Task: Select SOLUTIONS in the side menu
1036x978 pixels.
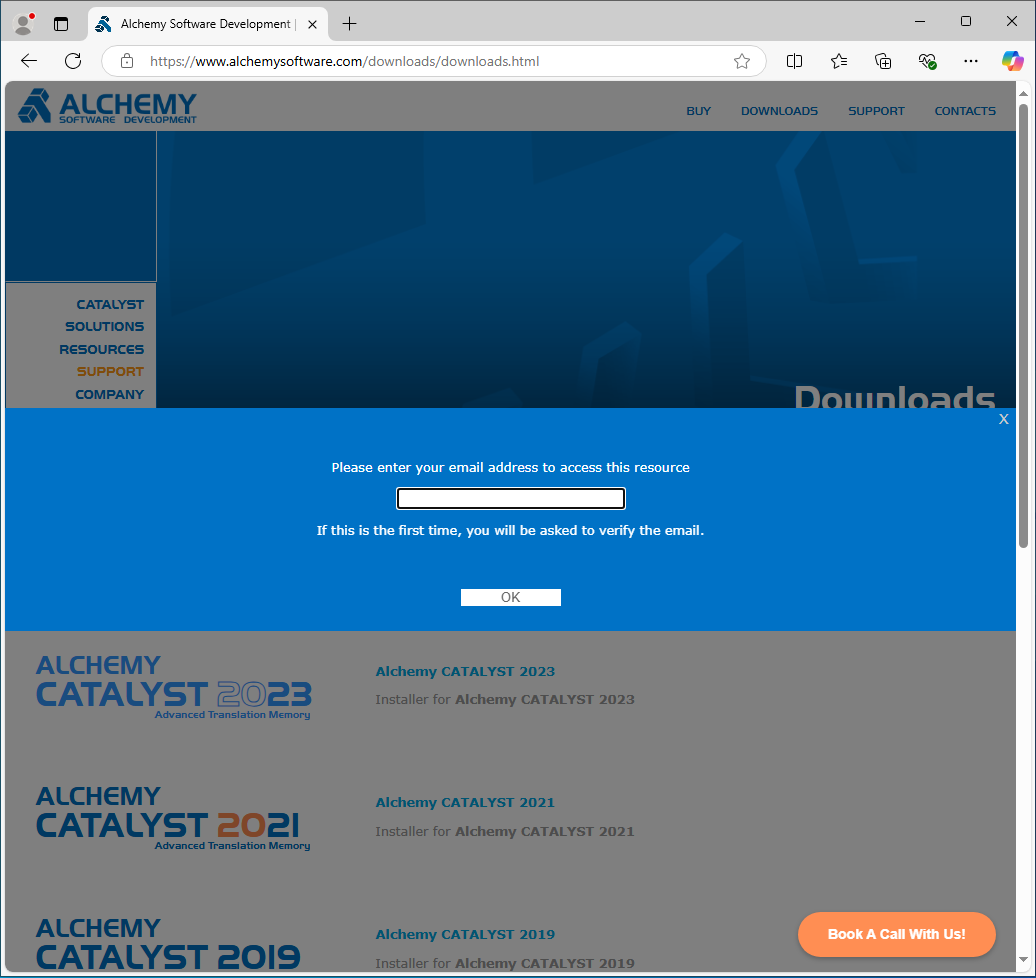Action: [x=104, y=326]
